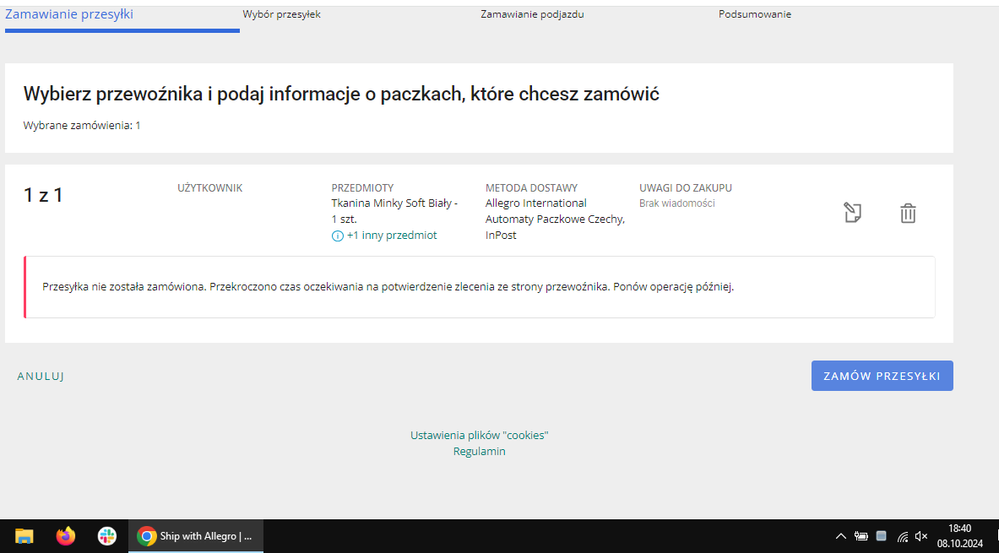Click the ANULUJ cancel link
Screen dimensions: 999x553
pyautogui.click(x=41, y=376)
